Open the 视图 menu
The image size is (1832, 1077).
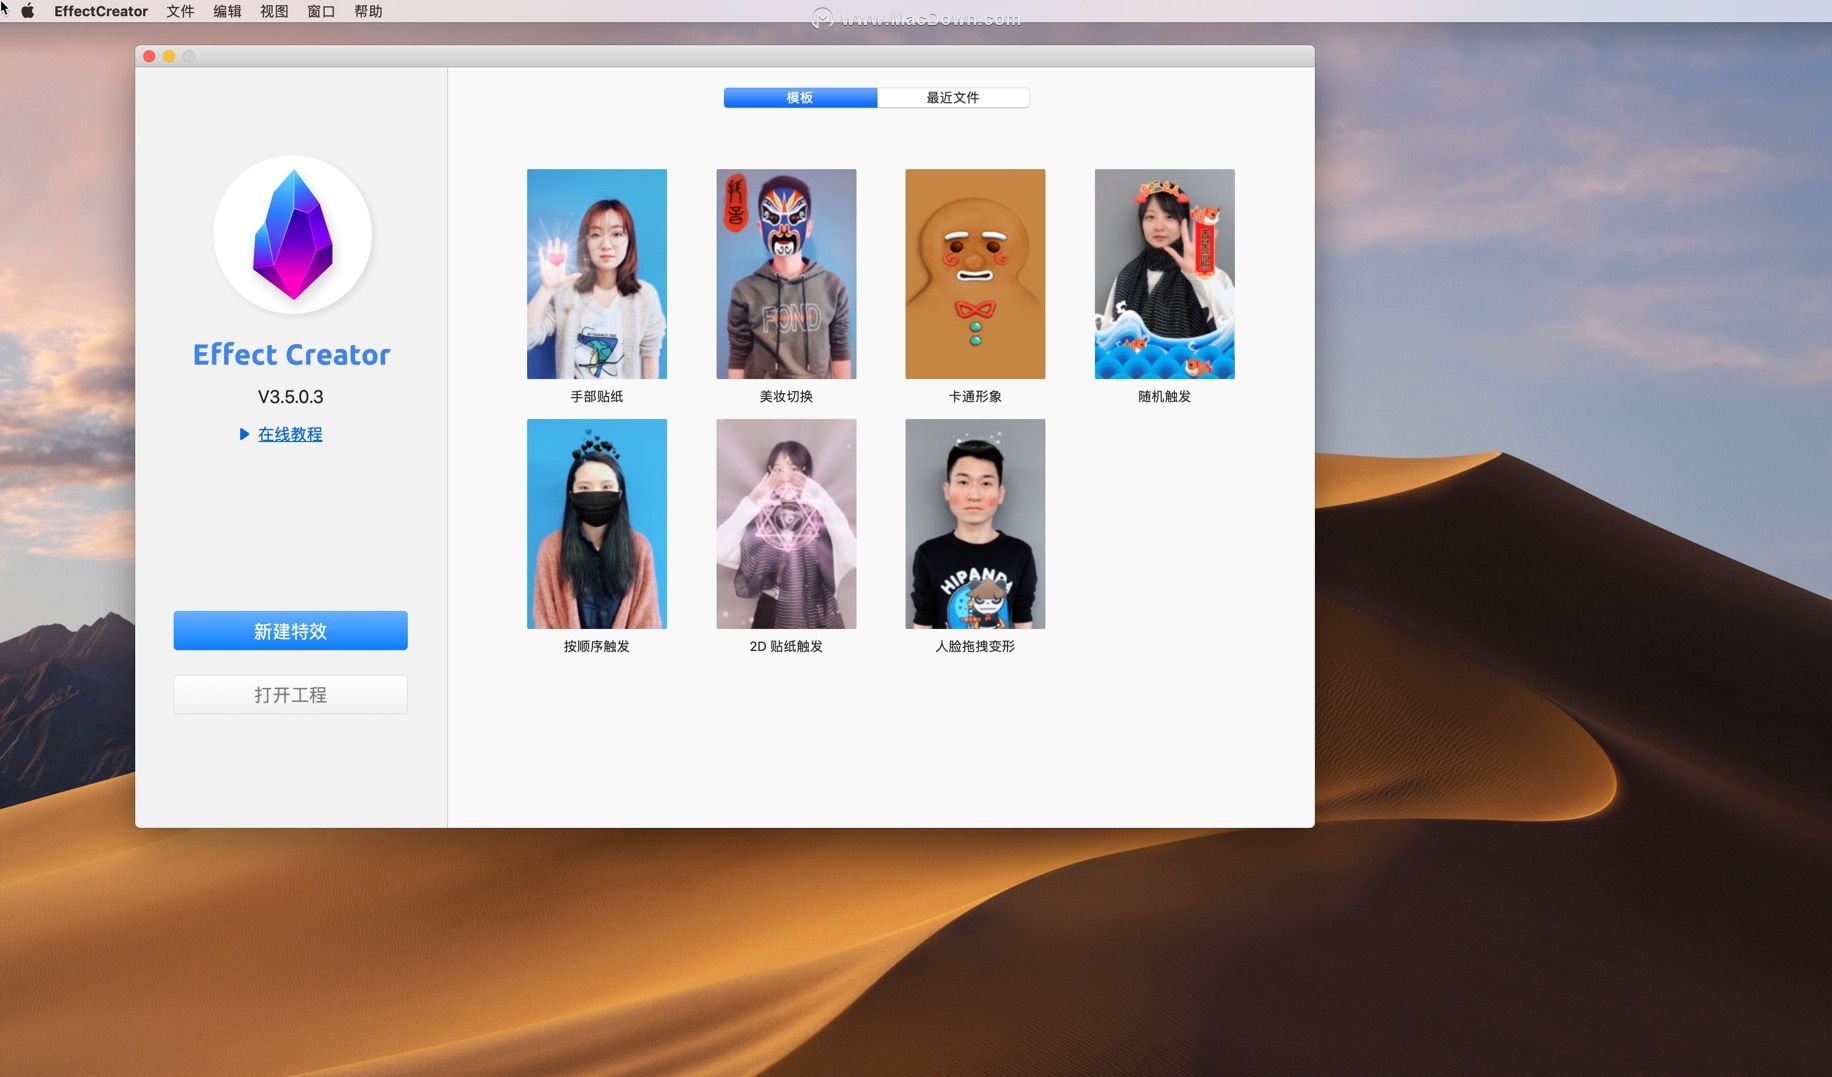pos(274,11)
